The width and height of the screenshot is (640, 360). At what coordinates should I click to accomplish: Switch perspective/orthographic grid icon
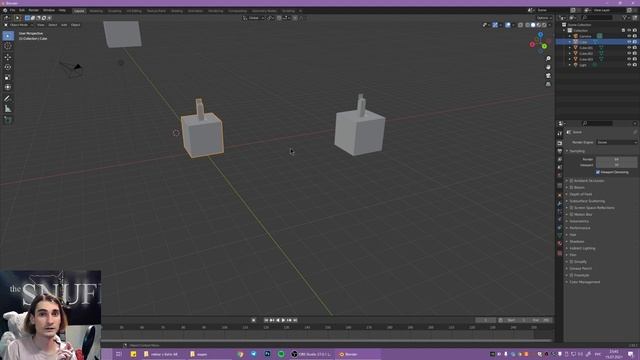[548, 84]
